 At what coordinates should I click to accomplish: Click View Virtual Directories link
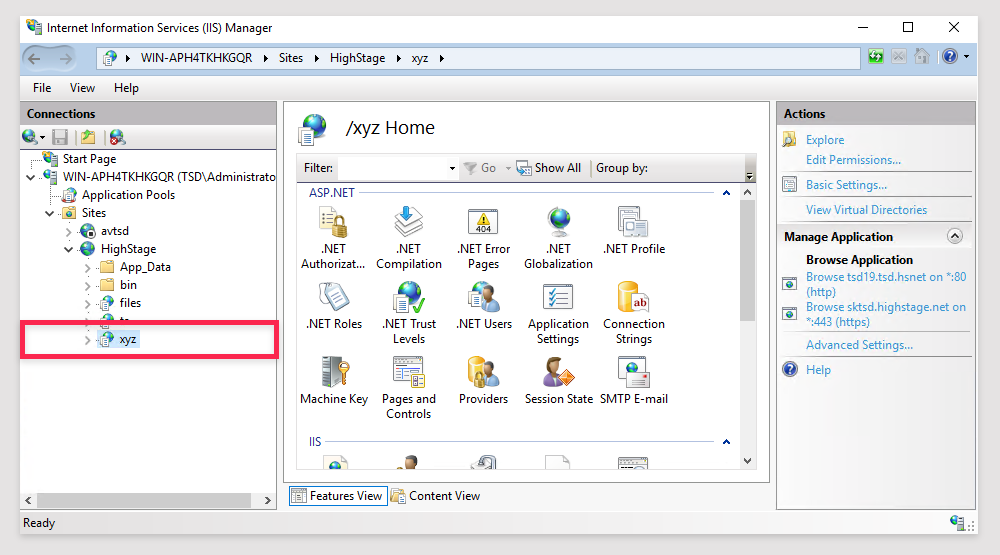pos(866,210)
